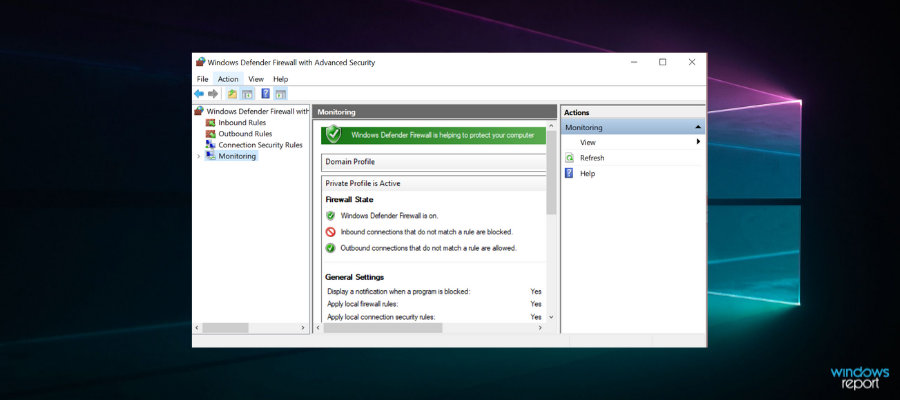Screen dimensions: 900x400
Task: Click the green Refresh icon in Actions
Action: tap(569, 158)
